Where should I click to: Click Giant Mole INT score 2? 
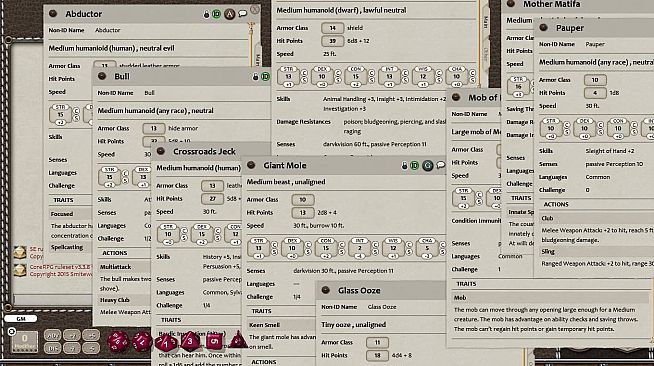coord(360,248)
